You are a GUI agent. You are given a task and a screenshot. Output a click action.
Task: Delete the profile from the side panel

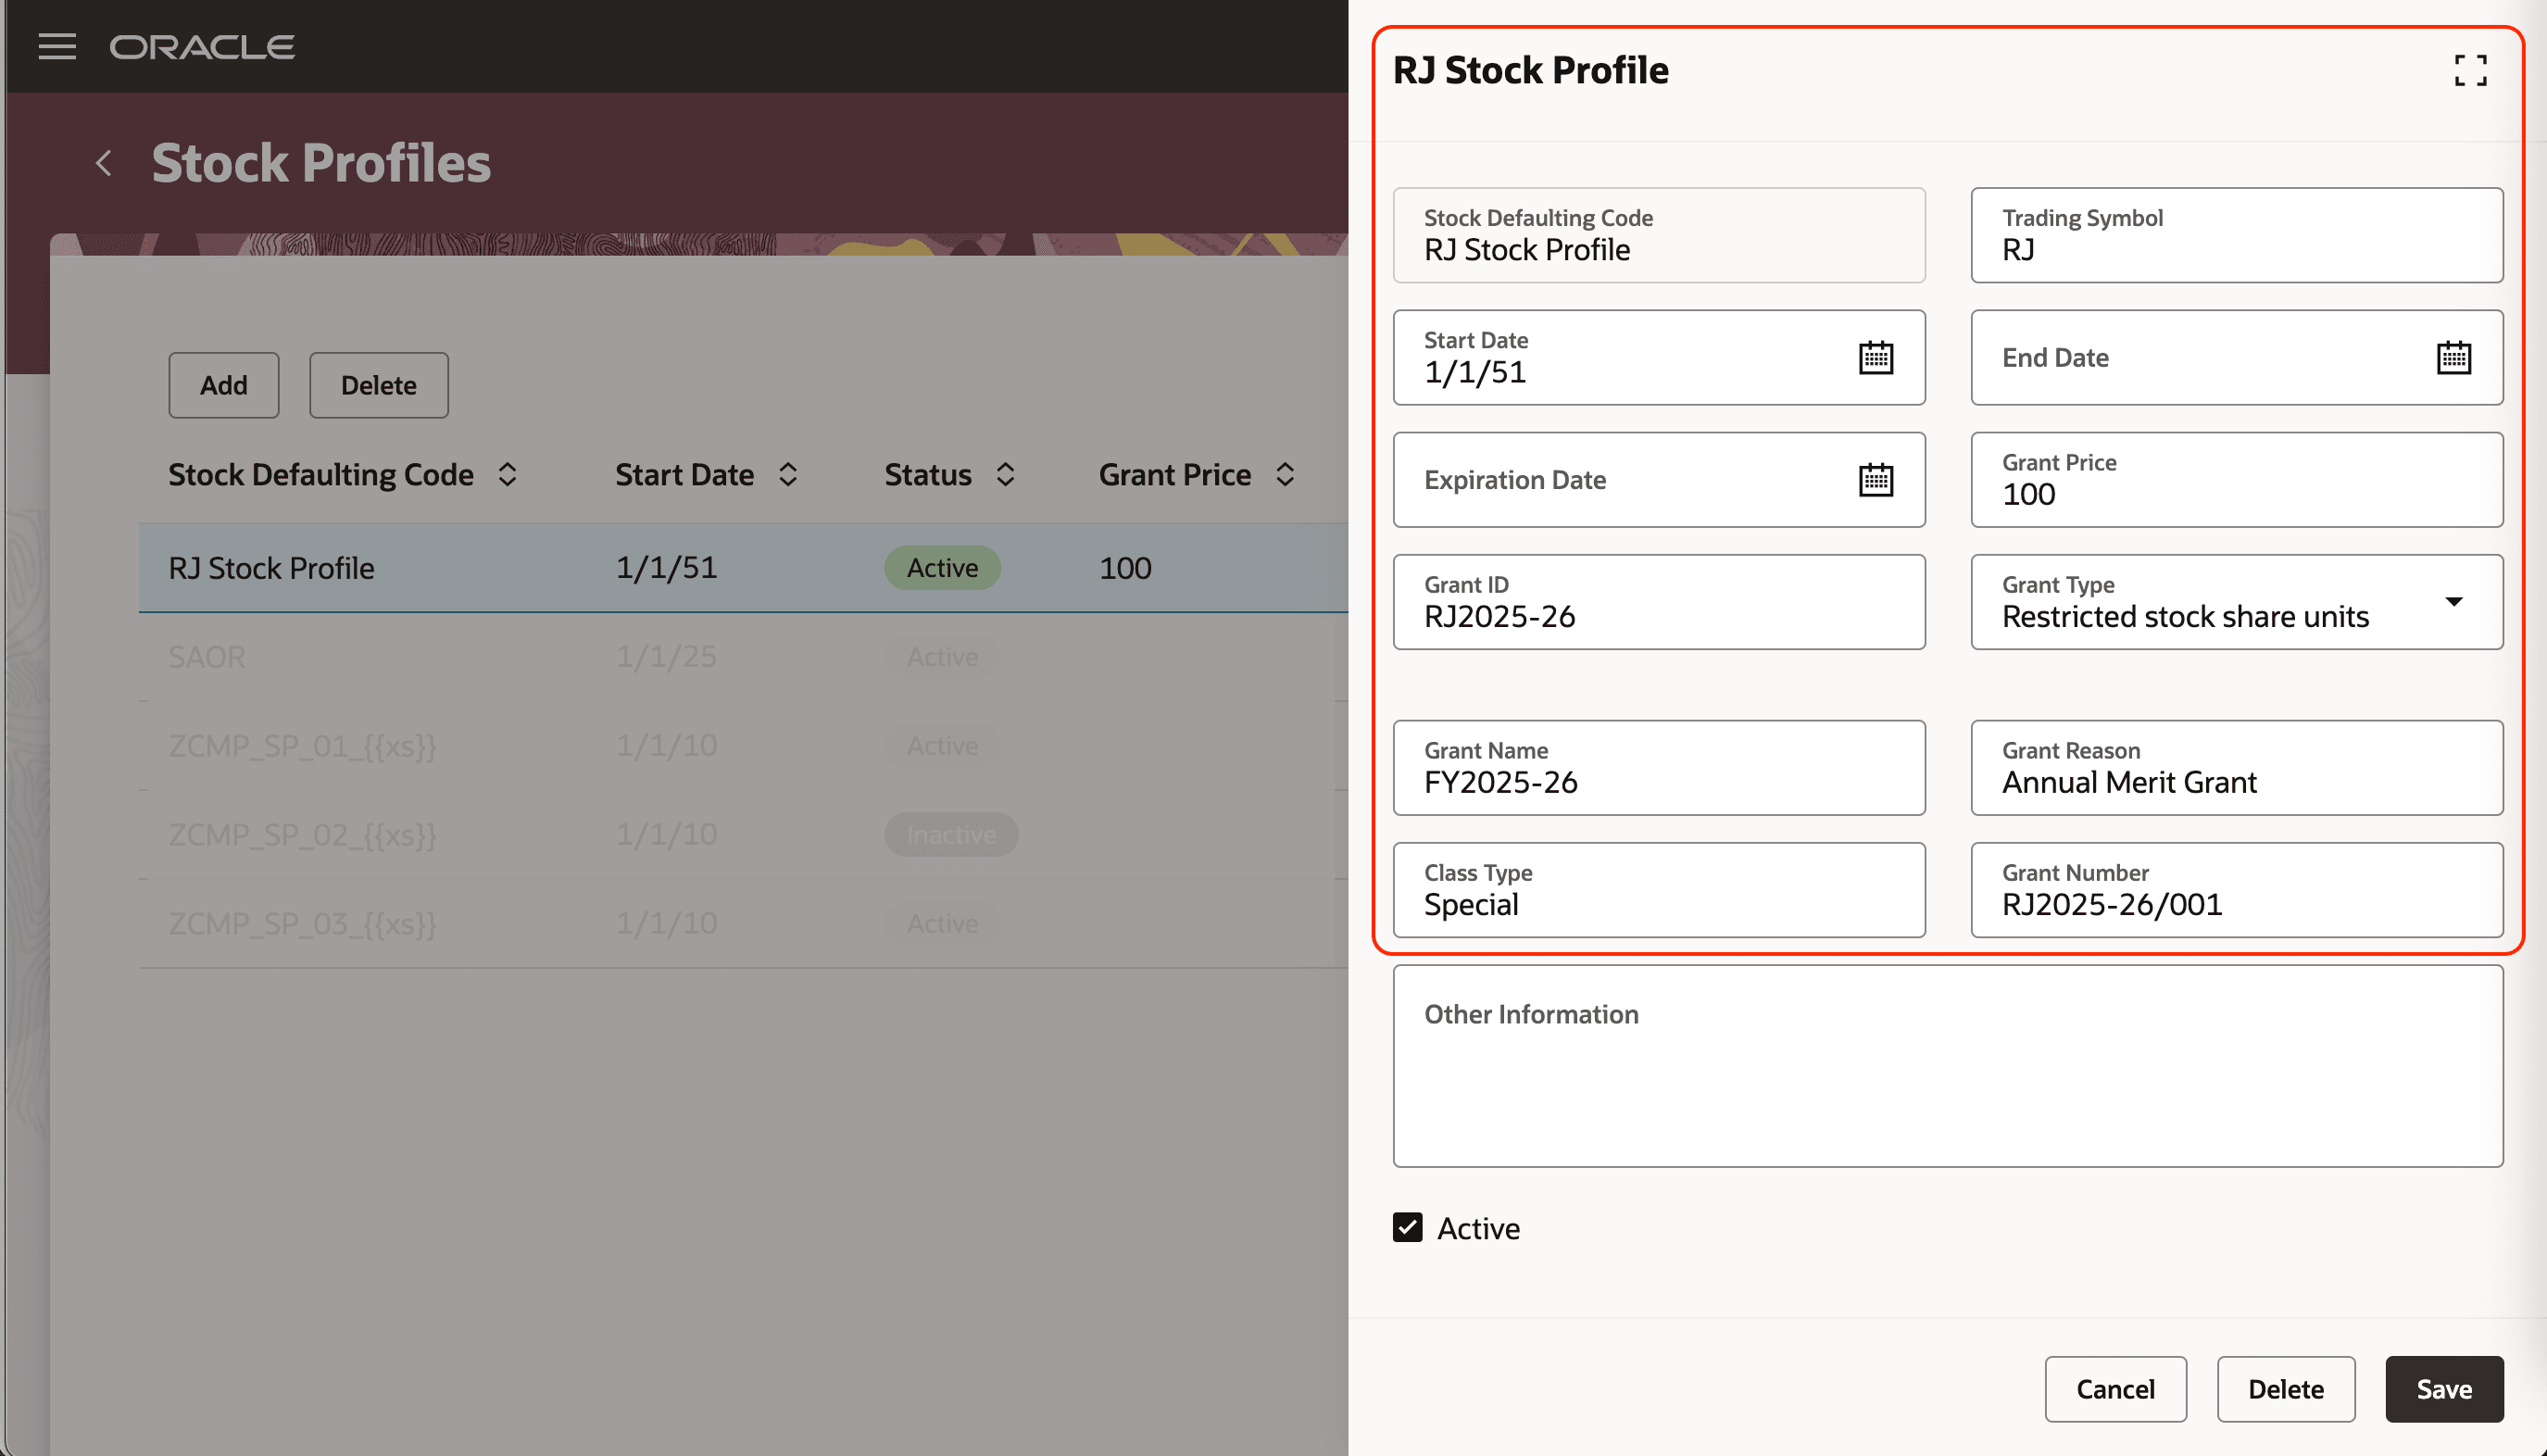coord(2286,1389)
